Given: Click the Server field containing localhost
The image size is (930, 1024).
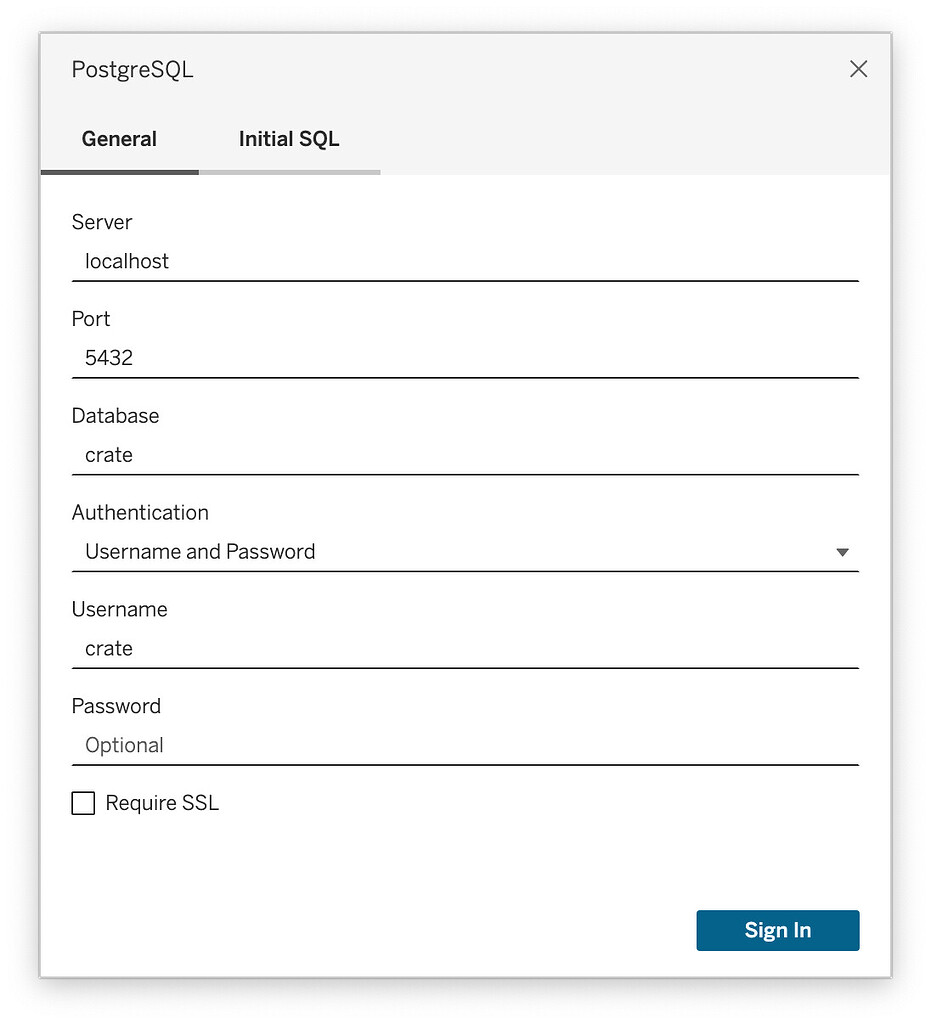Looking at the screenshot, I should point(465,262).
